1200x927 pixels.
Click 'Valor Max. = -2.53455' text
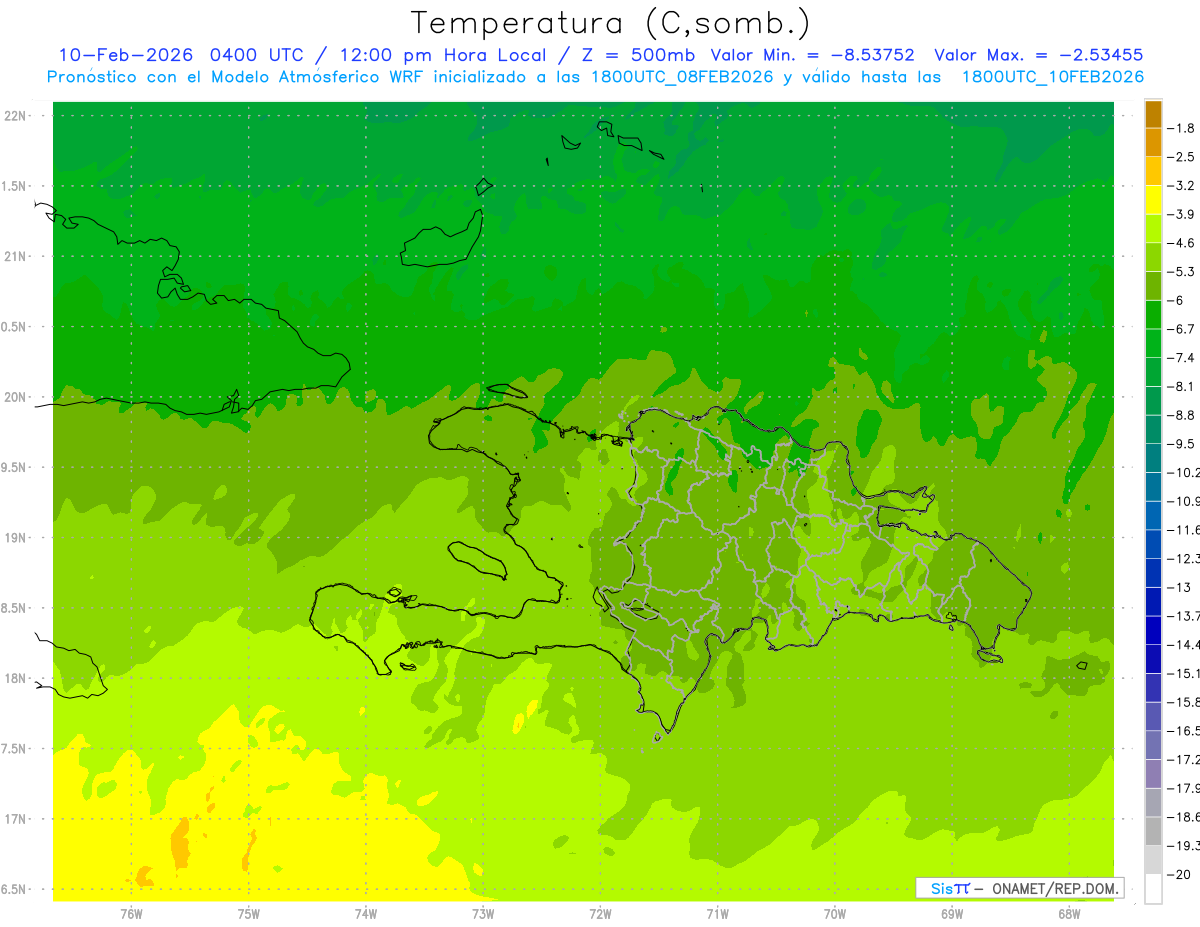(x=1038, y=55)
